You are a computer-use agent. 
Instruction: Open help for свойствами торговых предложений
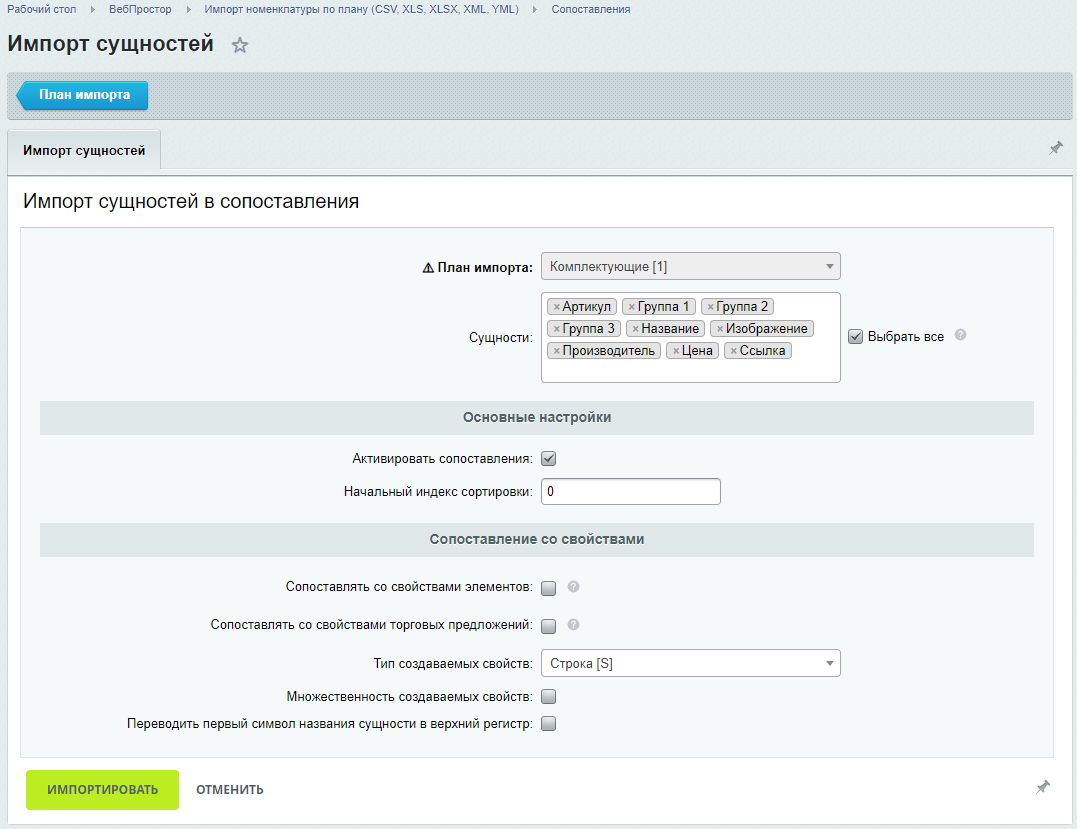[x=574, y=624]
